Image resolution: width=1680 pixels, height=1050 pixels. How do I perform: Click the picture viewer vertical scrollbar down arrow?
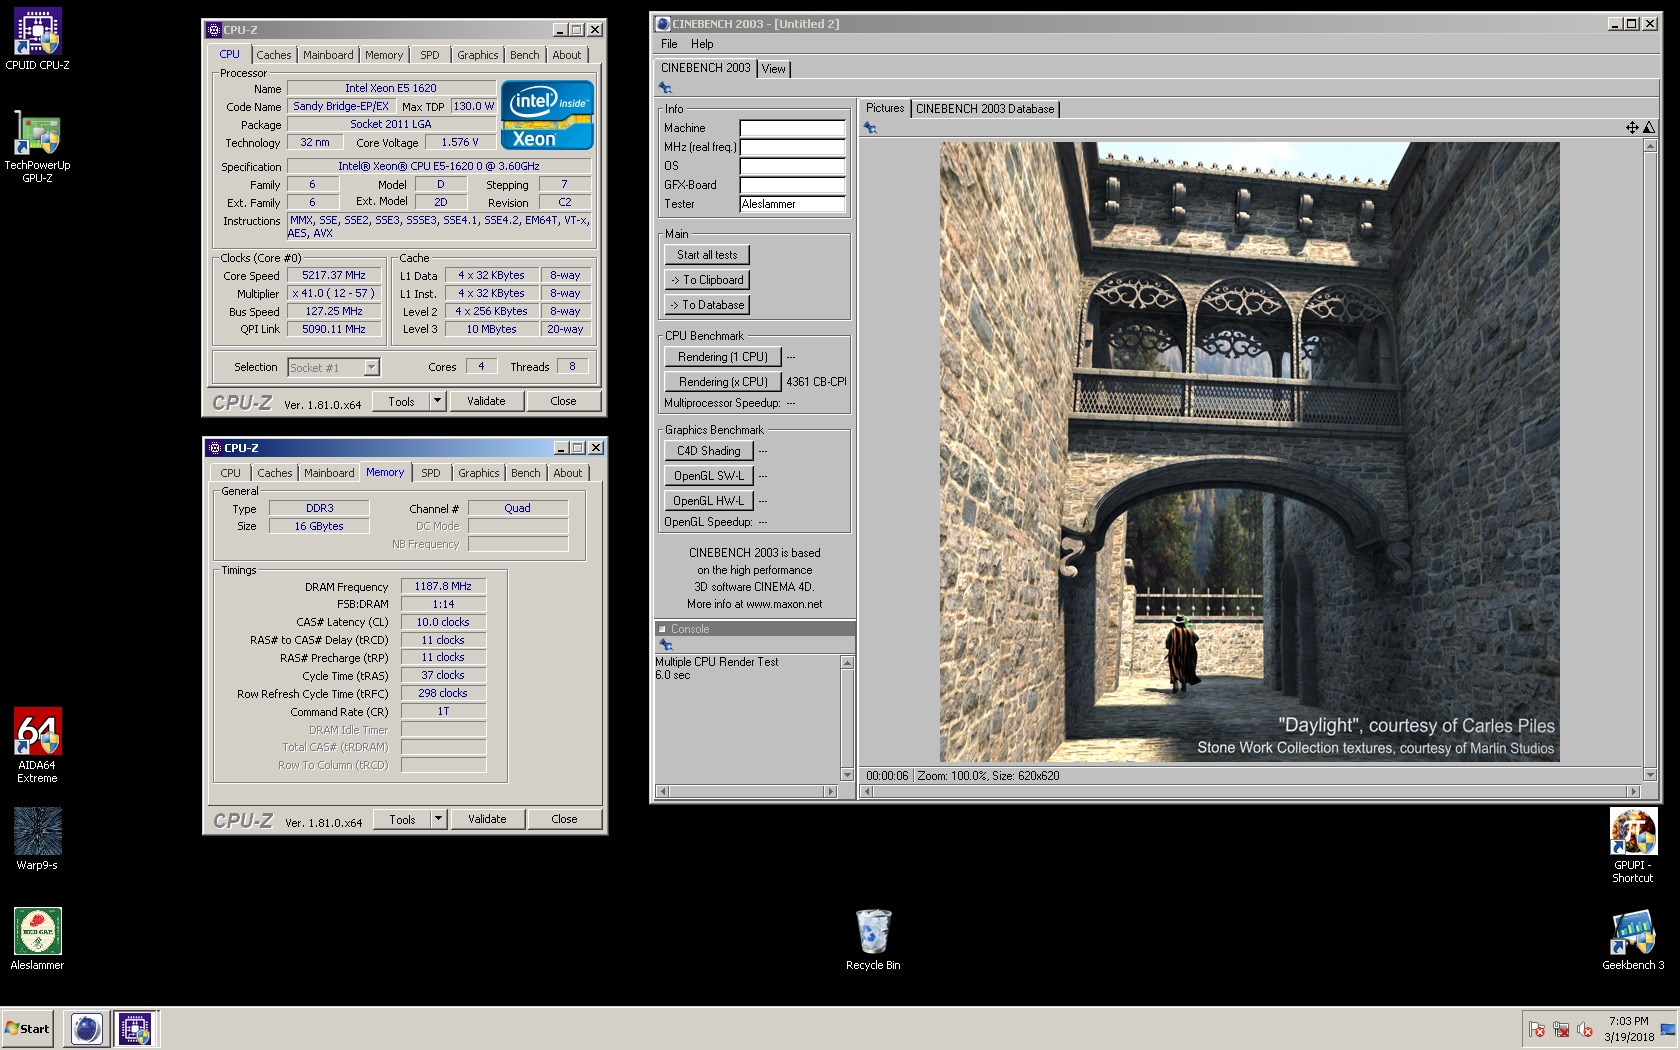pyautogui.click(x=1650, y=775)
